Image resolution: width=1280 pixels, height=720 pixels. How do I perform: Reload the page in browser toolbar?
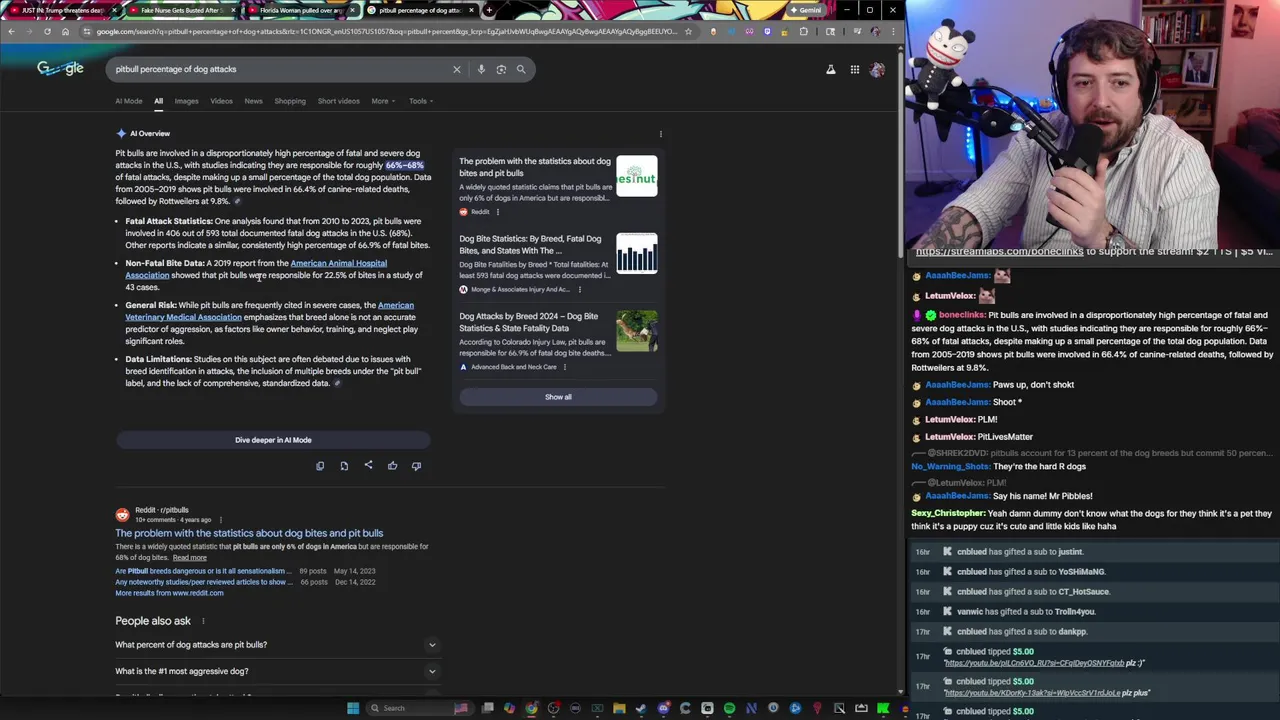pyautogui.click(x=47, y=31)
